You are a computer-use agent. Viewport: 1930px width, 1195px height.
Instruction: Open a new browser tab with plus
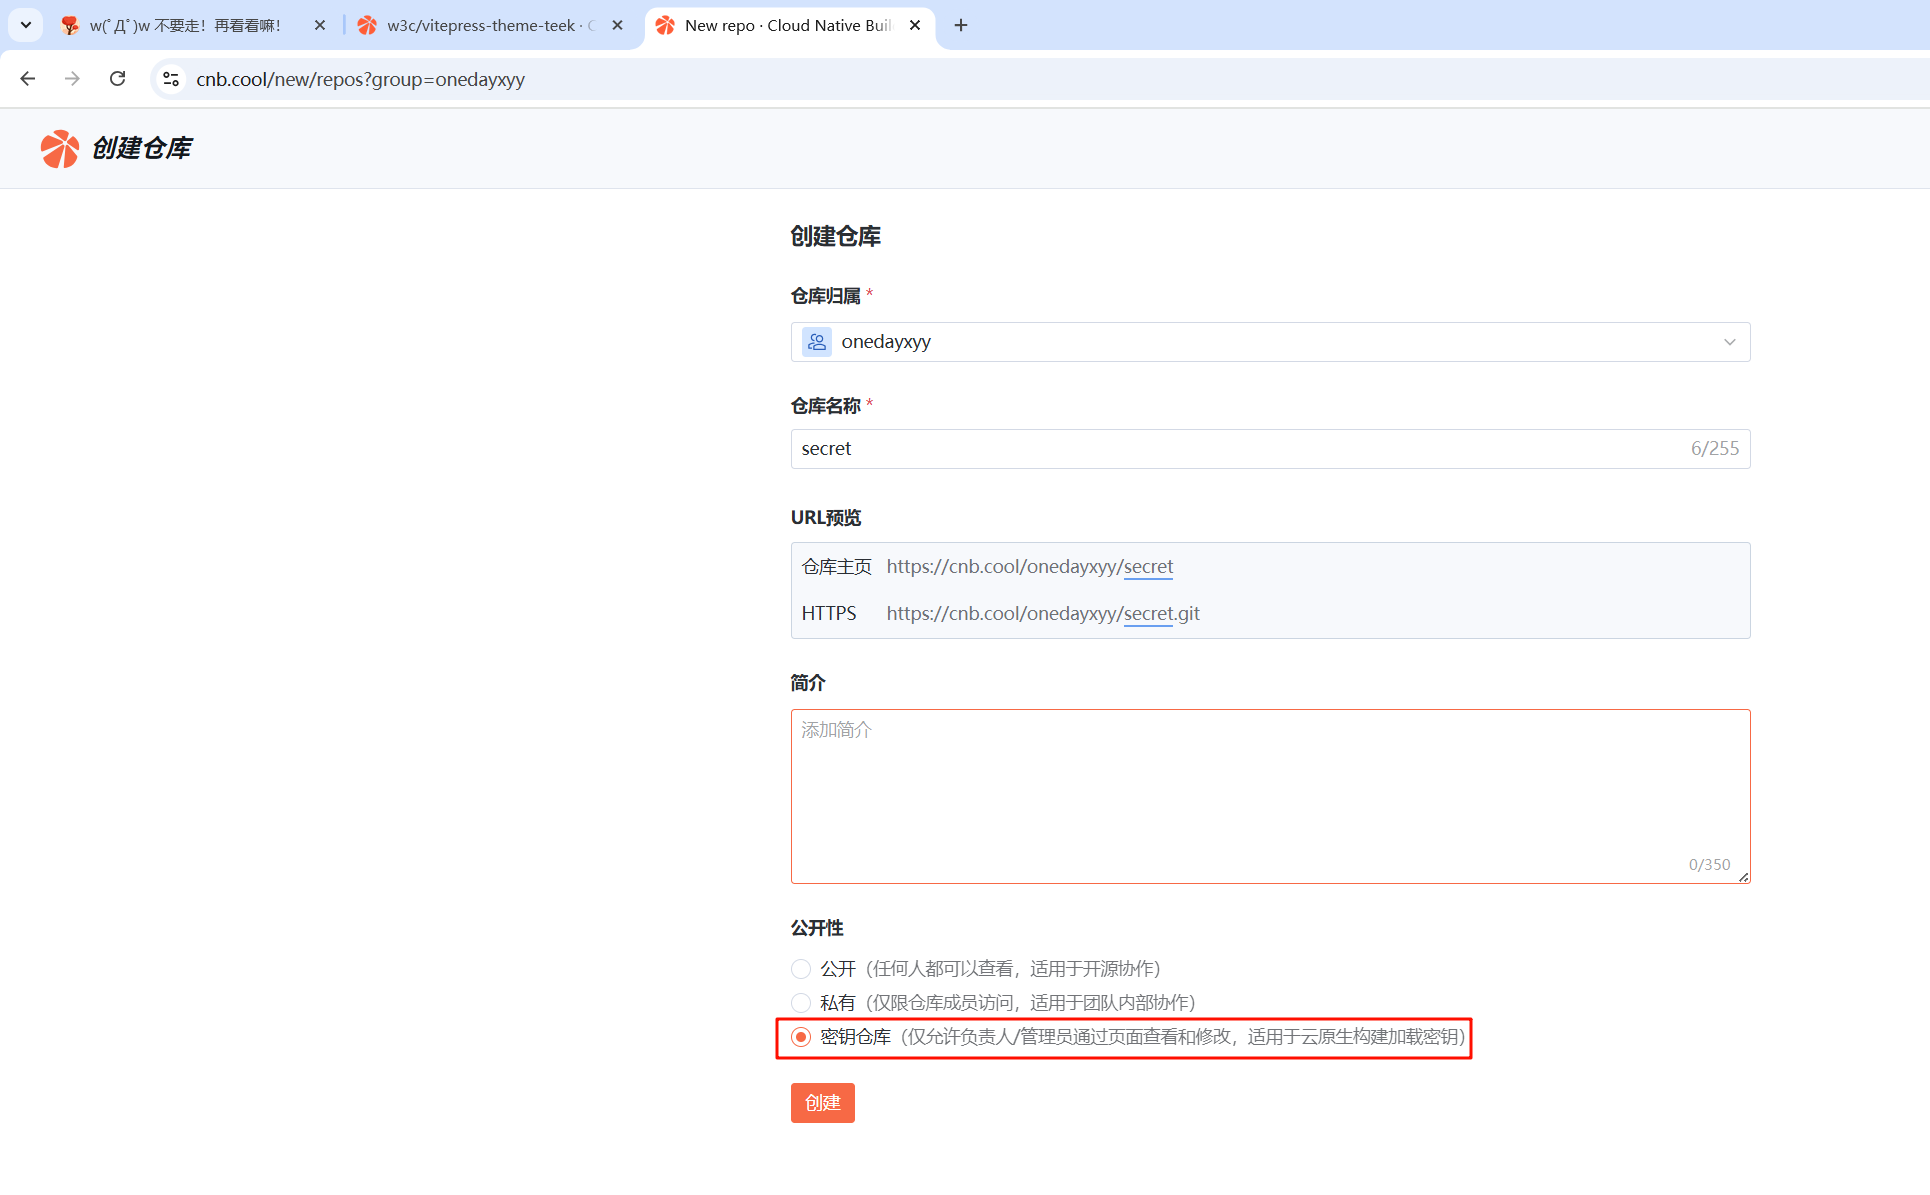pos(961,25)
